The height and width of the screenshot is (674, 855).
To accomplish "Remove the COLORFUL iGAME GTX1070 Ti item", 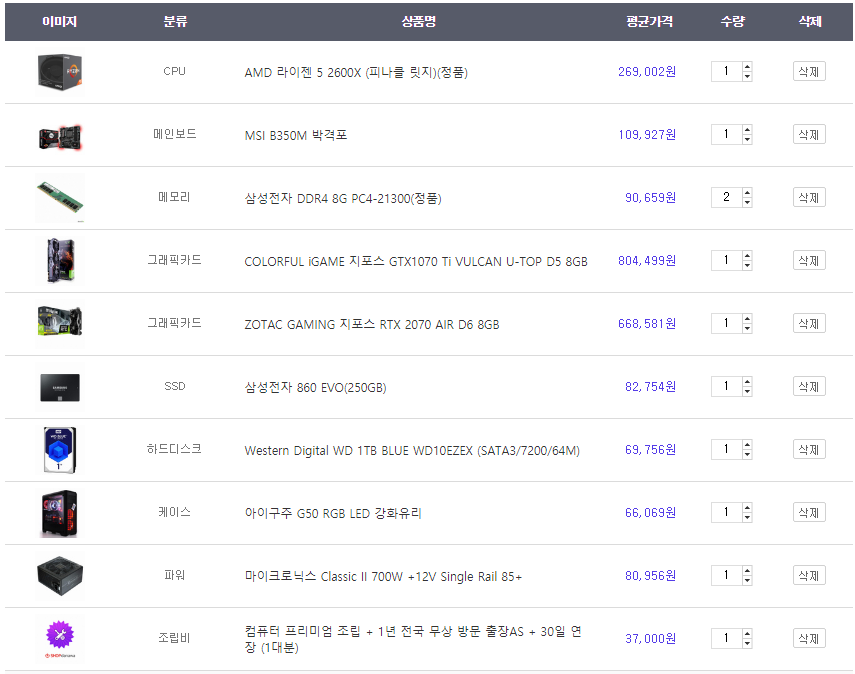I will [x=809, y=261].
